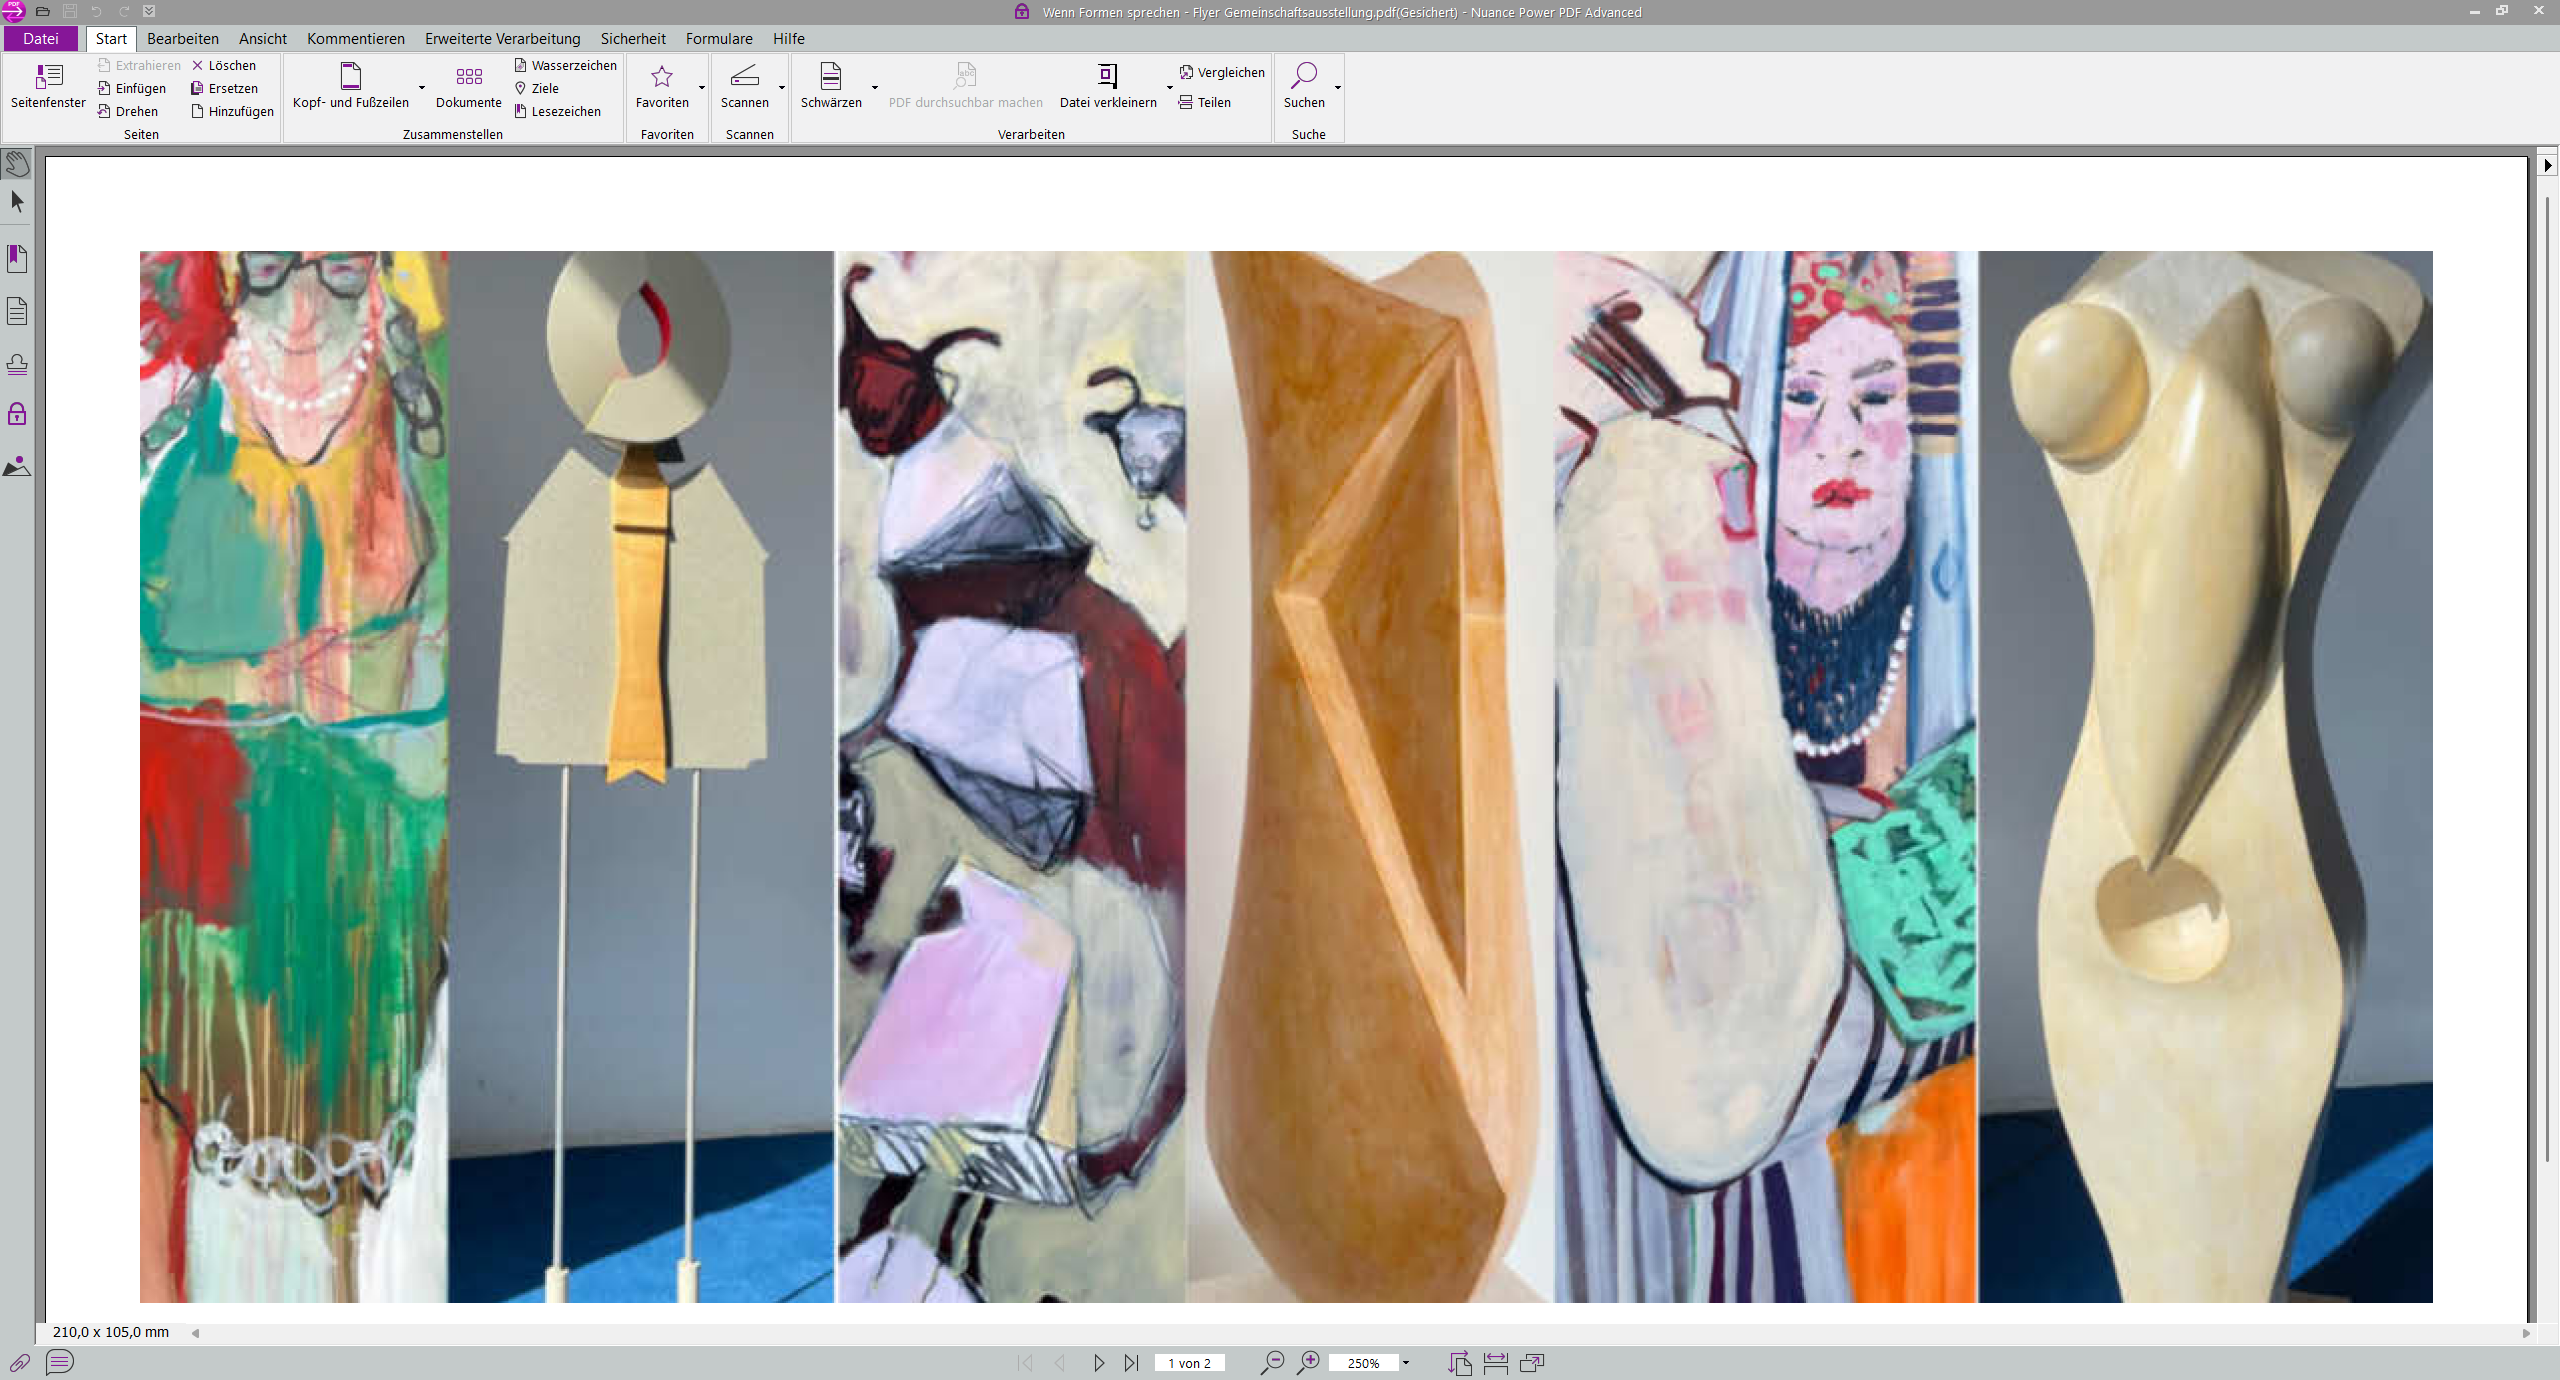This screenshot has height=1380, width=2560.
Task: Click the Schwärzen redact icon
Action: (x=830, y=76)
